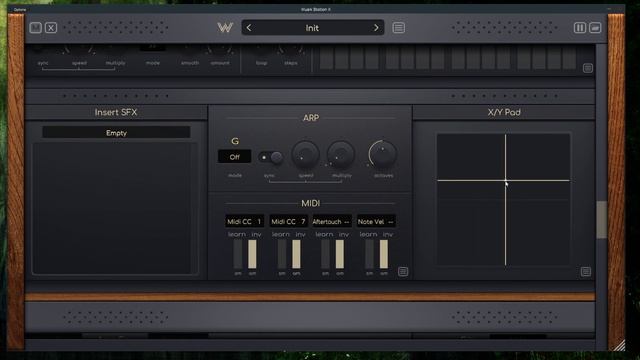The image size is (640, 360).
Task: Click the MIDI section title
Action: point(311,203)
